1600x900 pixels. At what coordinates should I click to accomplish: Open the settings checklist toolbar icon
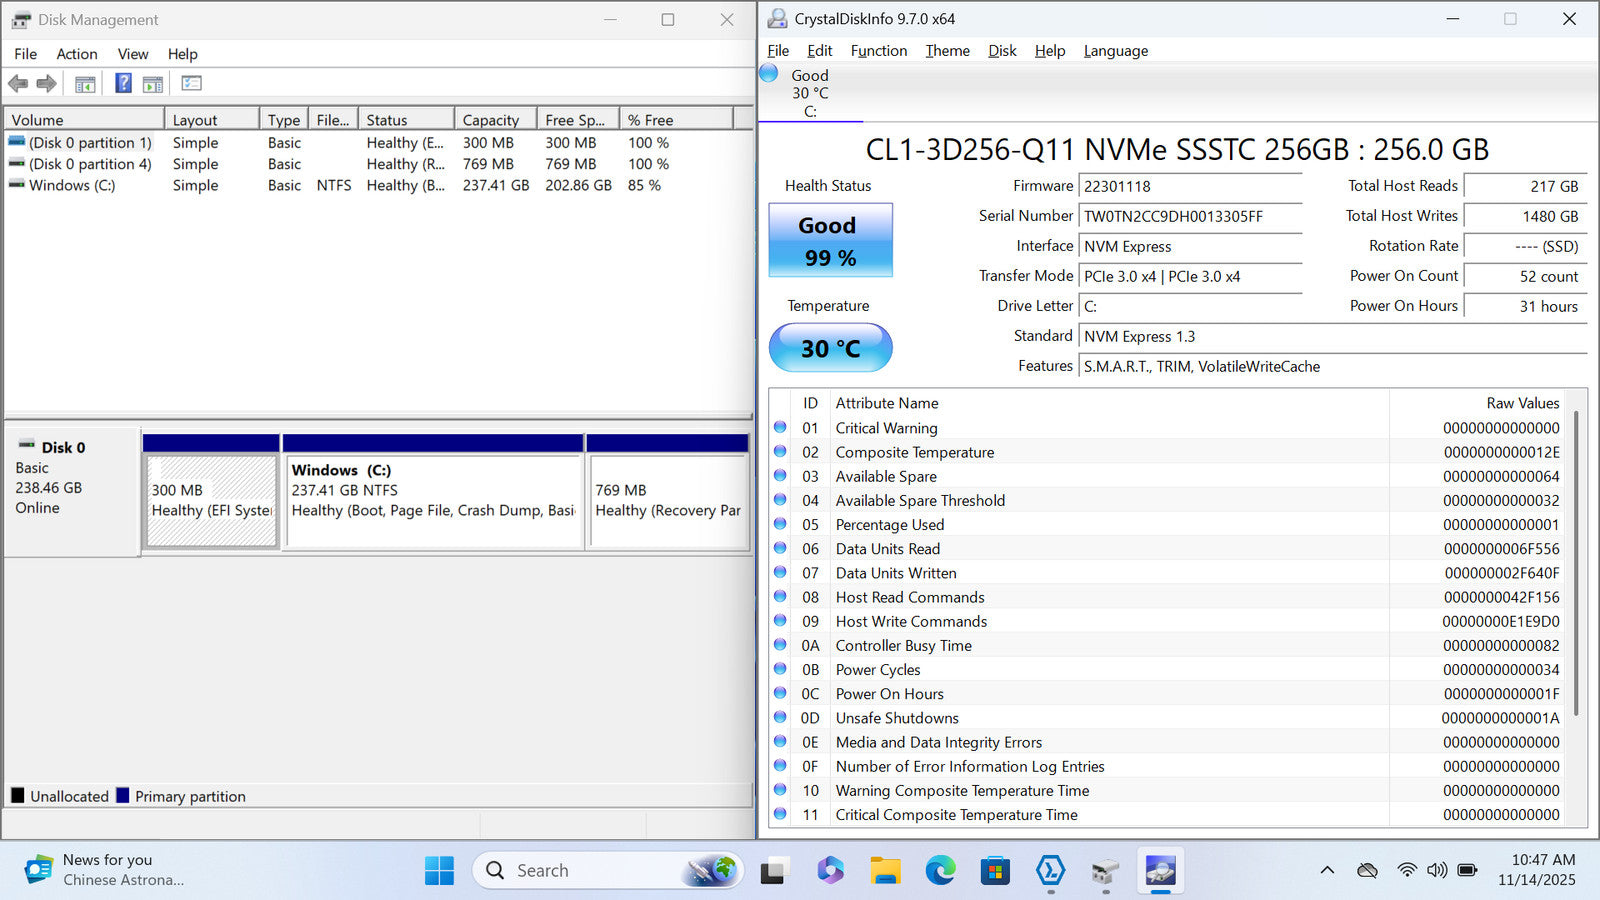[x=191, y=84]
